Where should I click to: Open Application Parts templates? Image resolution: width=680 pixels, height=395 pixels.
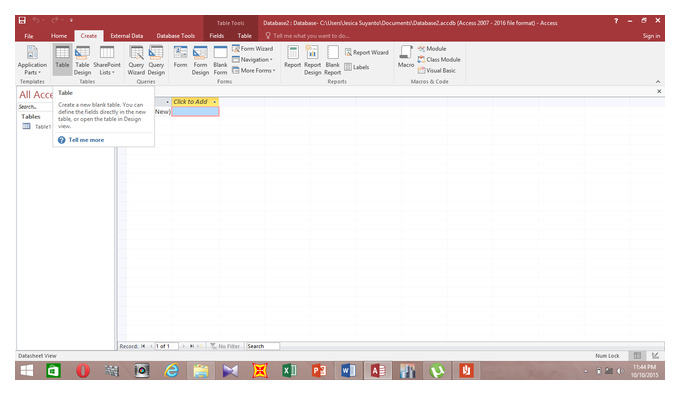(32, 60)
